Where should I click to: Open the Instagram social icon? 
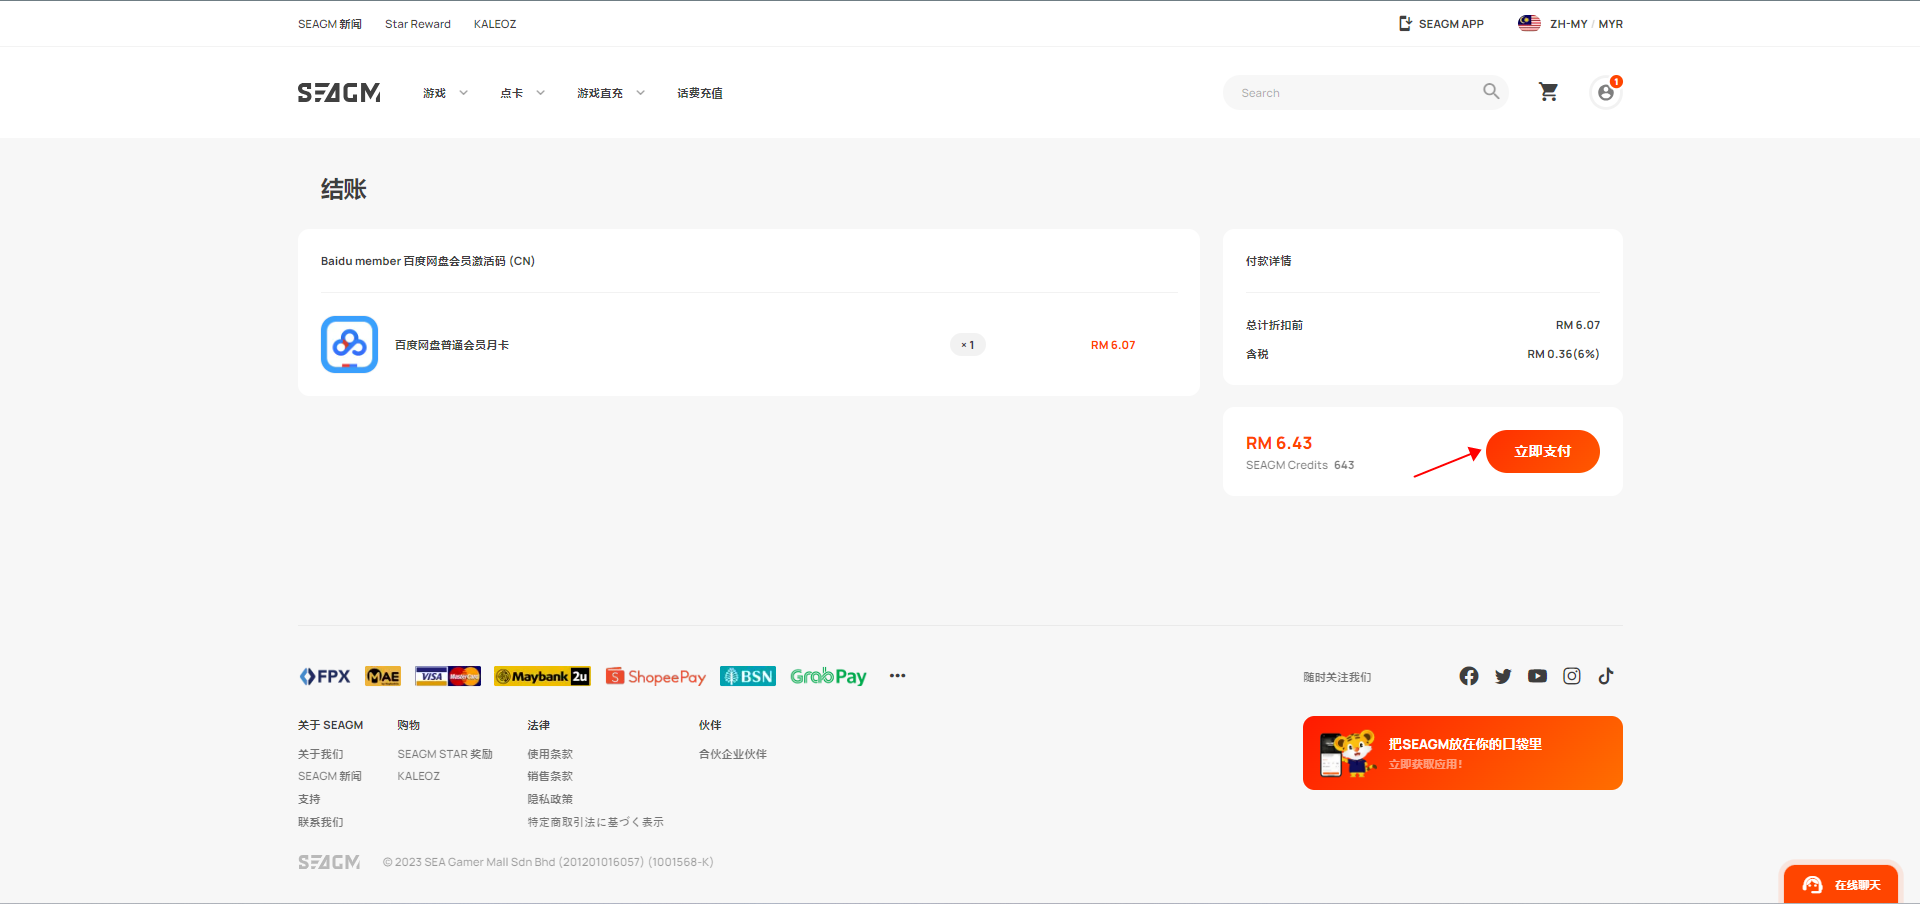(x=1572, y=676)
